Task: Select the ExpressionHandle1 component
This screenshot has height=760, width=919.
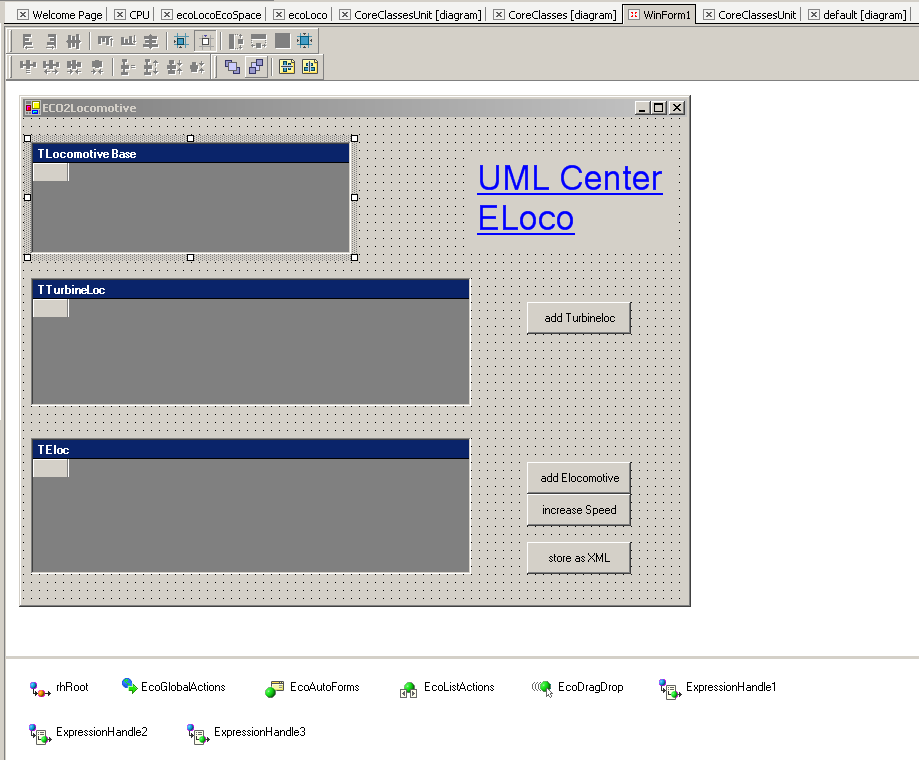Action: pyautogui.click(x=670, y=688)
